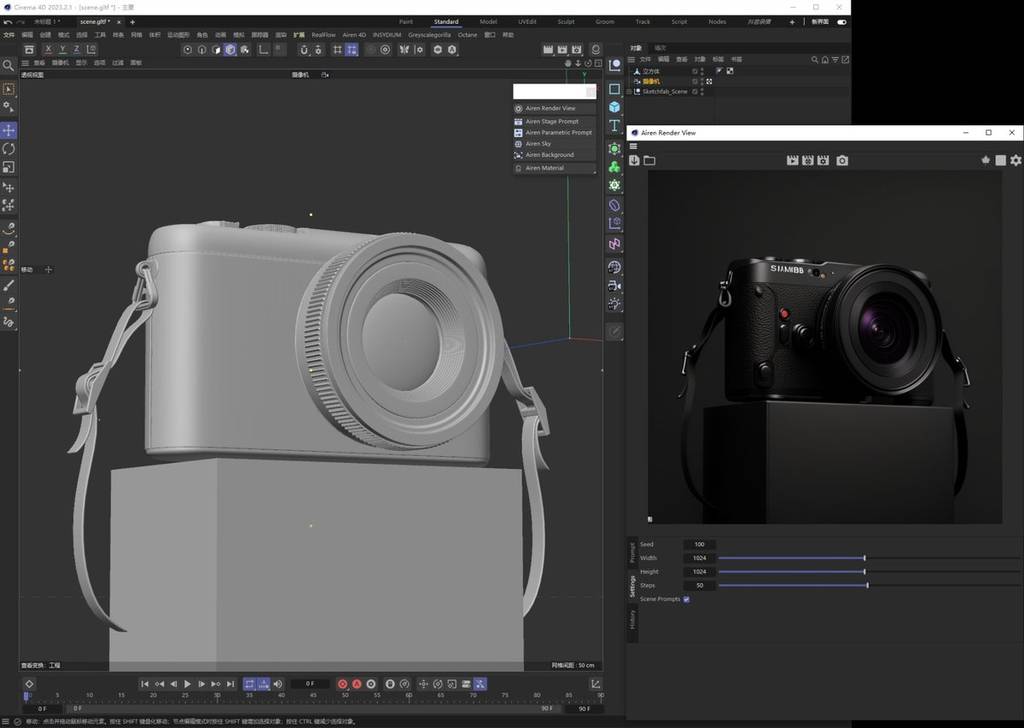This screenshot has height=728, width=1024.
Task: Select the Move tool in left toolbar
Action: click(8, 131)
